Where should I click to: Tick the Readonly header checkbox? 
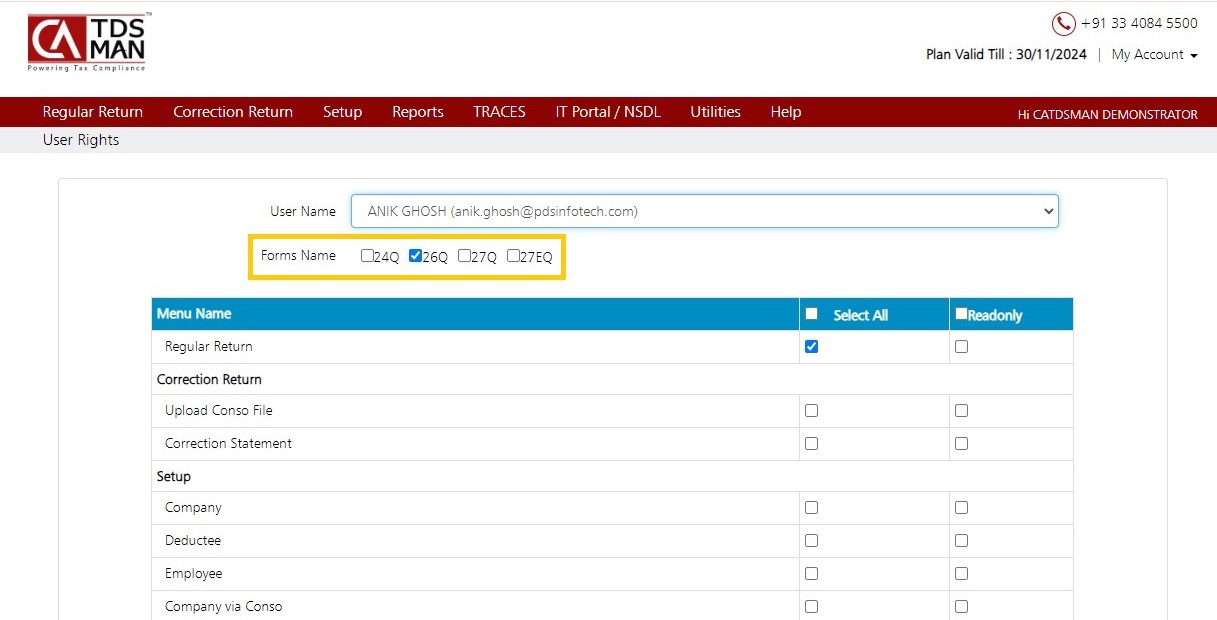[x=961, y=314]
